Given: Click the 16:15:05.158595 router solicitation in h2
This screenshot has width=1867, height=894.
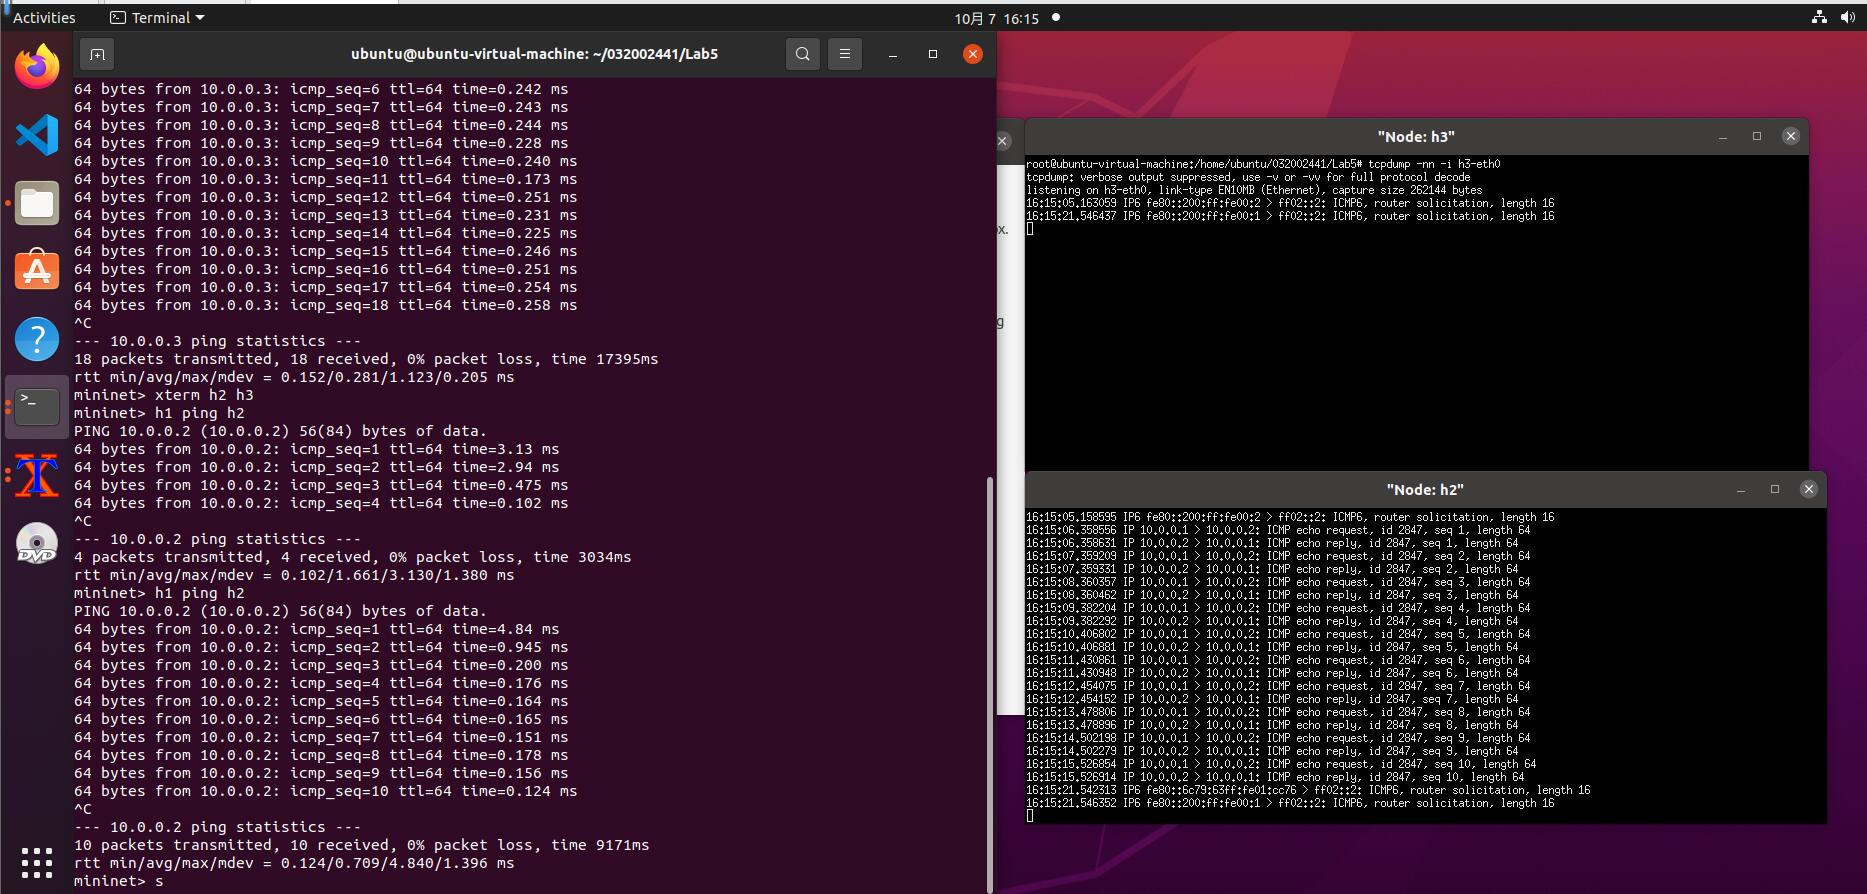Looking at the screenshot, I should click(x=1290, y=517).
